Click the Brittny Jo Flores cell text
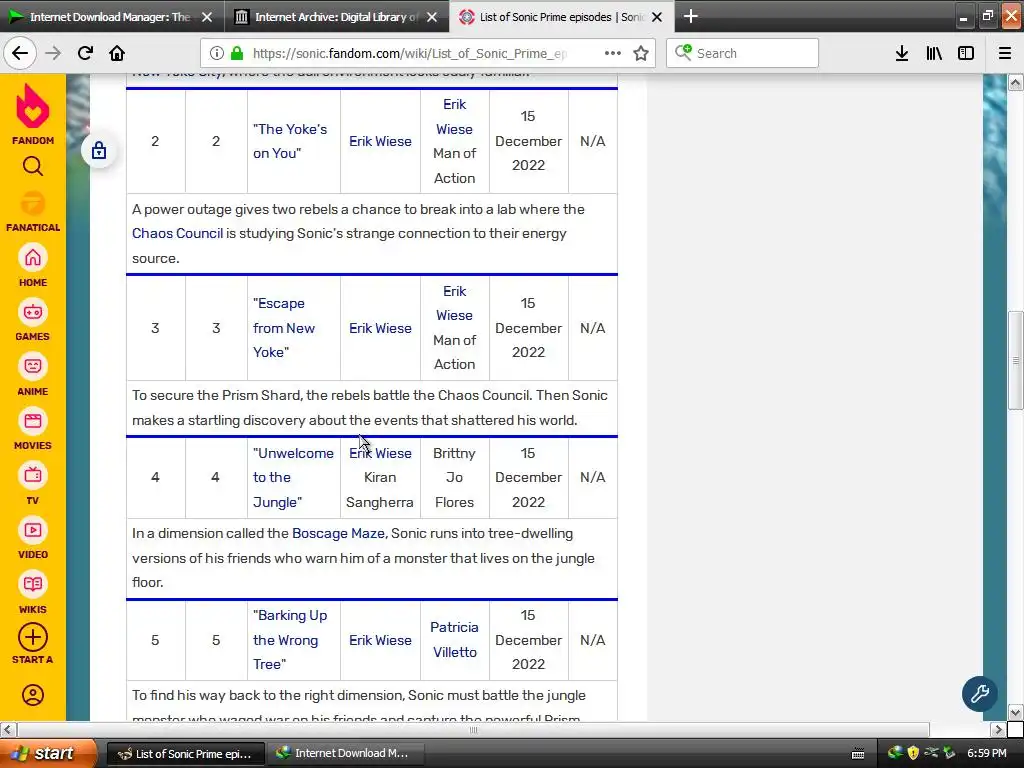 [x=455, y=477]
